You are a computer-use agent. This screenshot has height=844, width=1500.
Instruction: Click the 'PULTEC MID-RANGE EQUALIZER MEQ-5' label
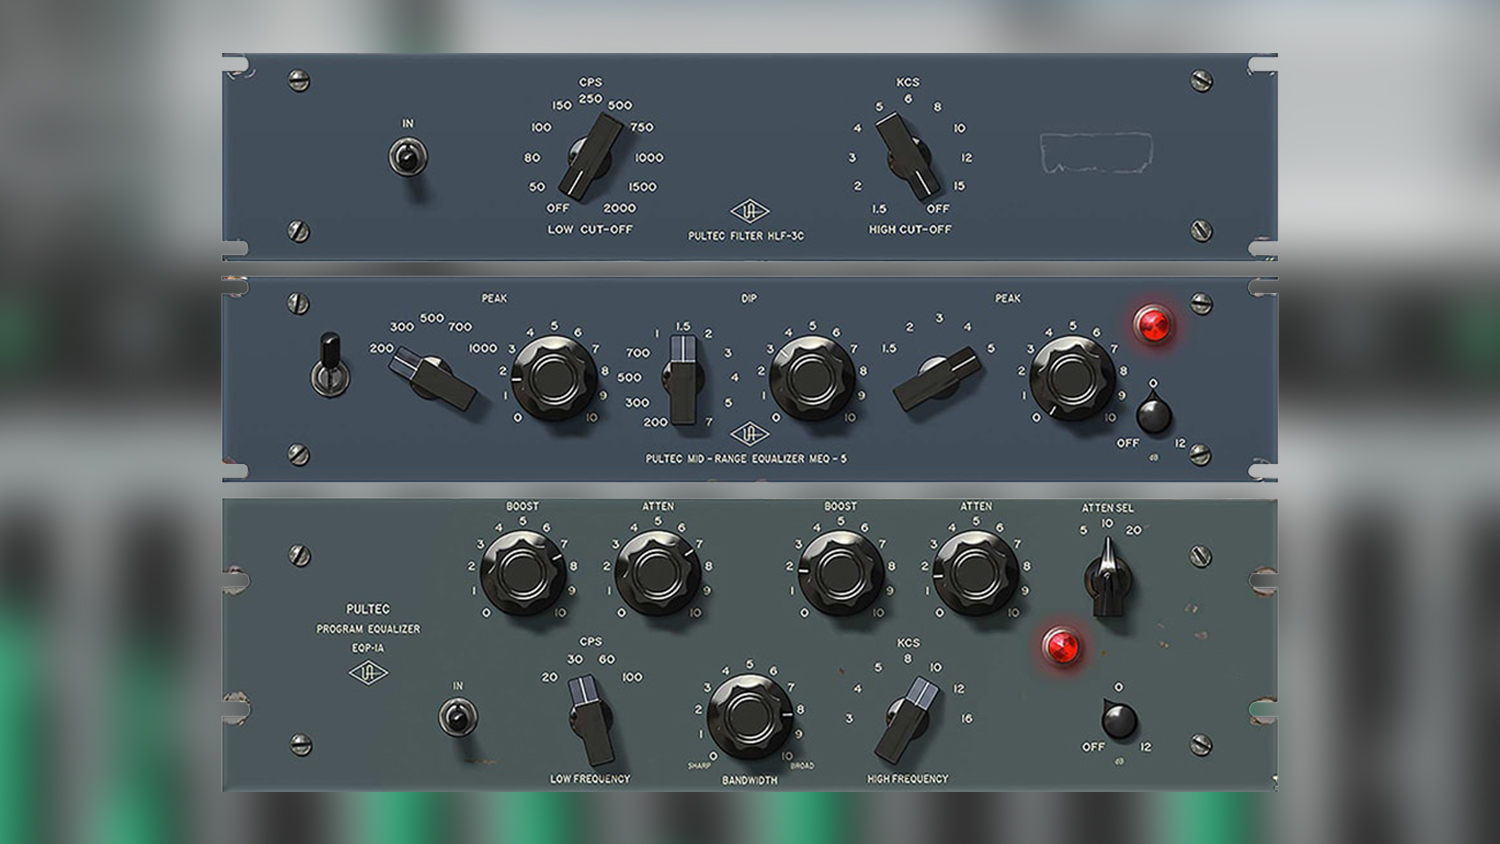click(746, 459)
